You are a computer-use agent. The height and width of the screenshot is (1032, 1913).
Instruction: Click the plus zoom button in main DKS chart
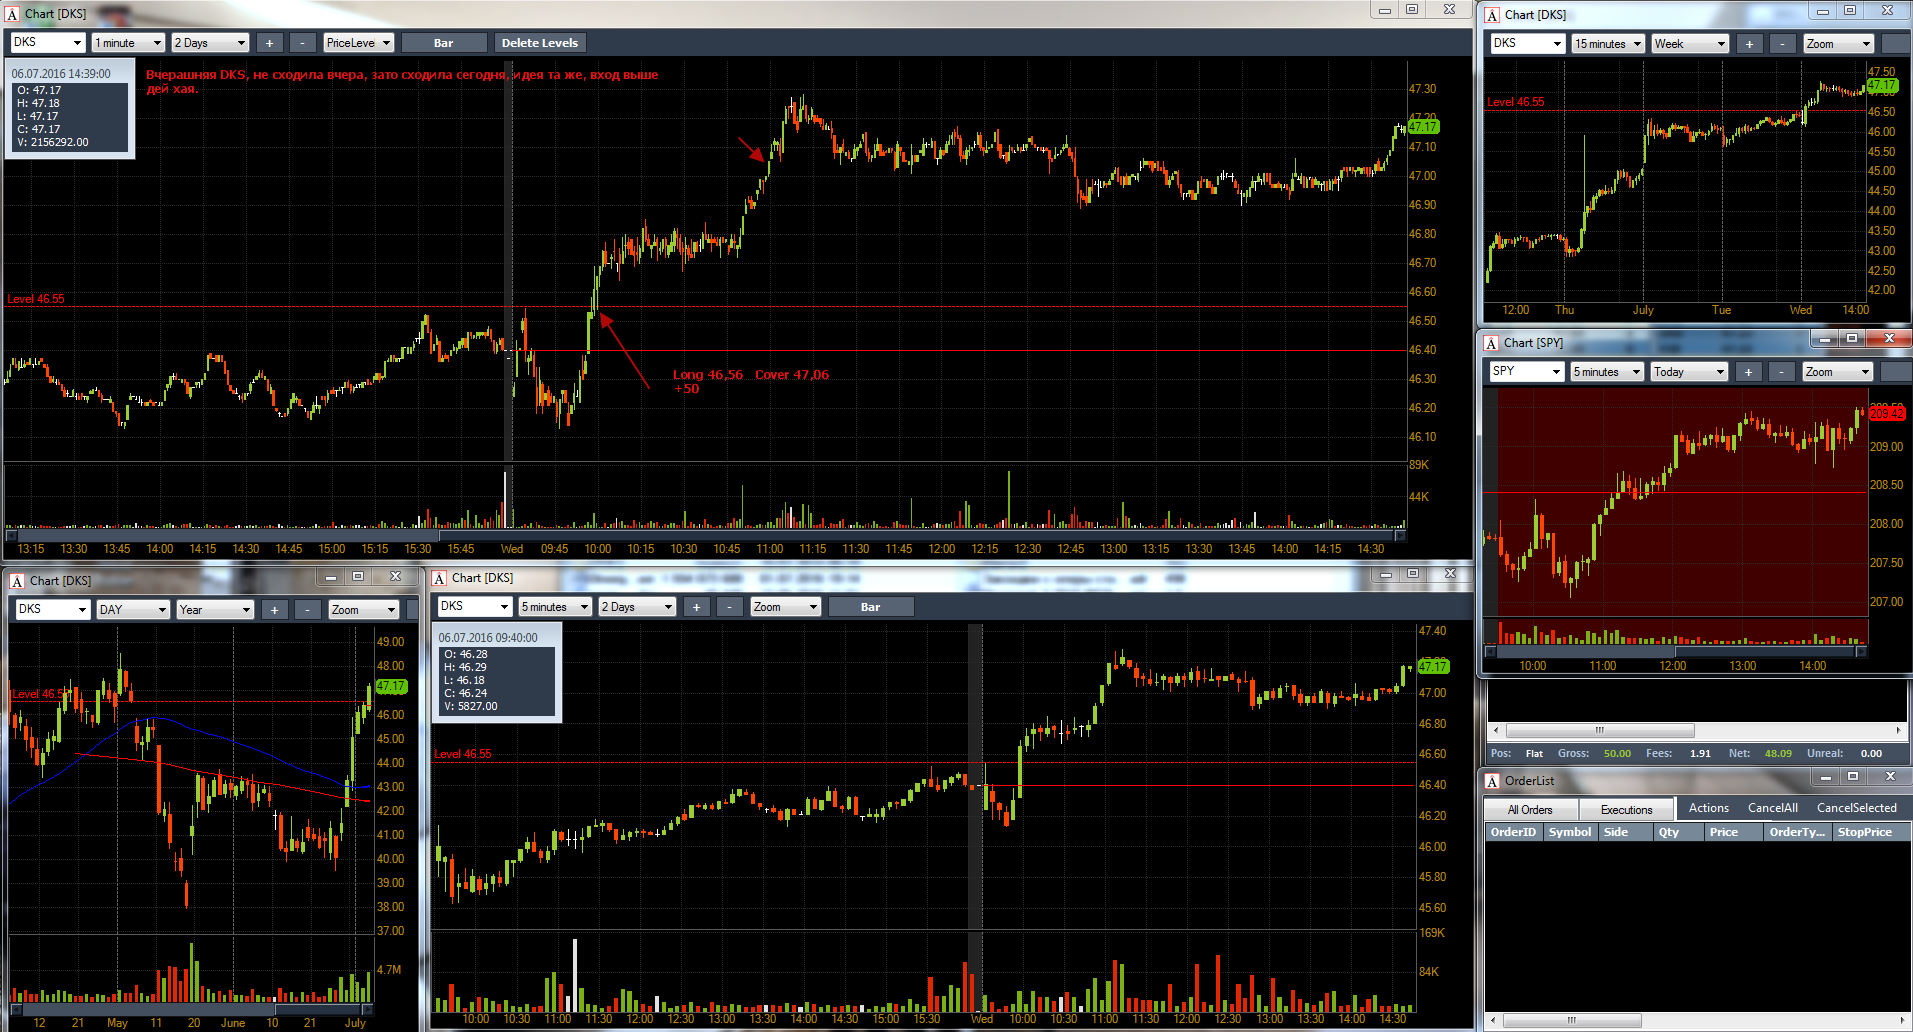pyautogui.click(x=269, y=43)
